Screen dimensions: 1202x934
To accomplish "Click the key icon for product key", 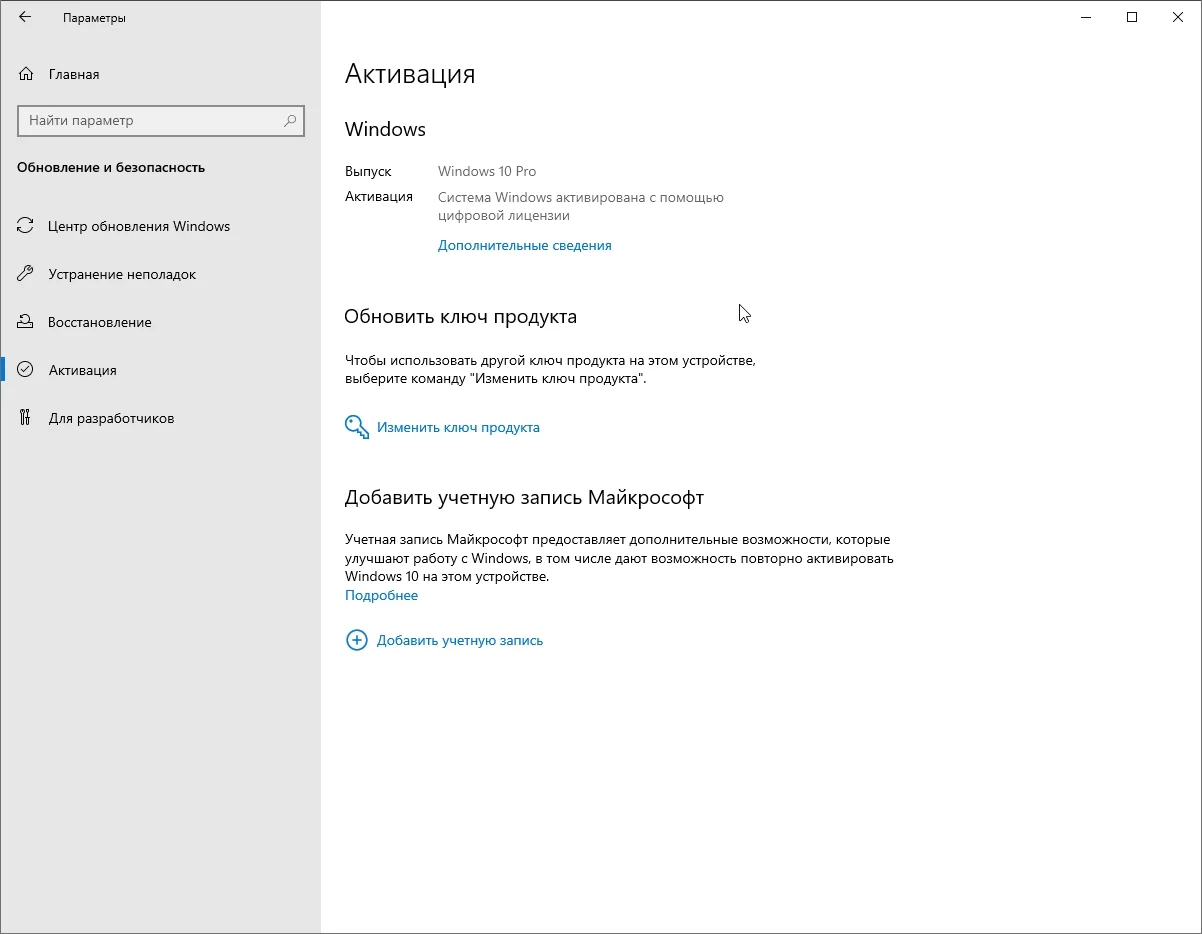I will pyautogui.click(x=357, y=427).
